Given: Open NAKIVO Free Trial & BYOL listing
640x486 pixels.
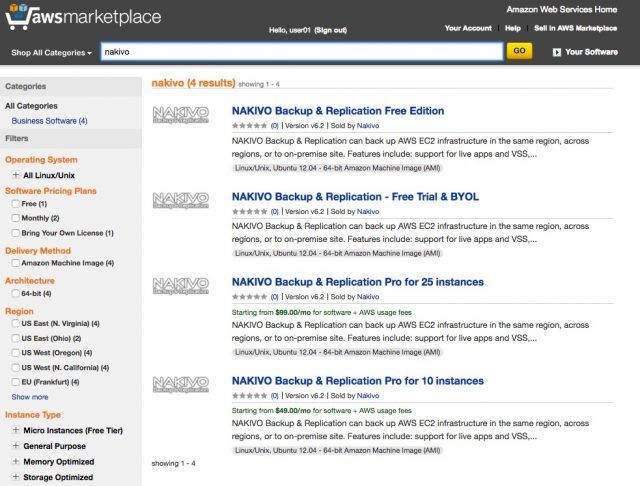Looking at the screenshot, I should [355, 197].
